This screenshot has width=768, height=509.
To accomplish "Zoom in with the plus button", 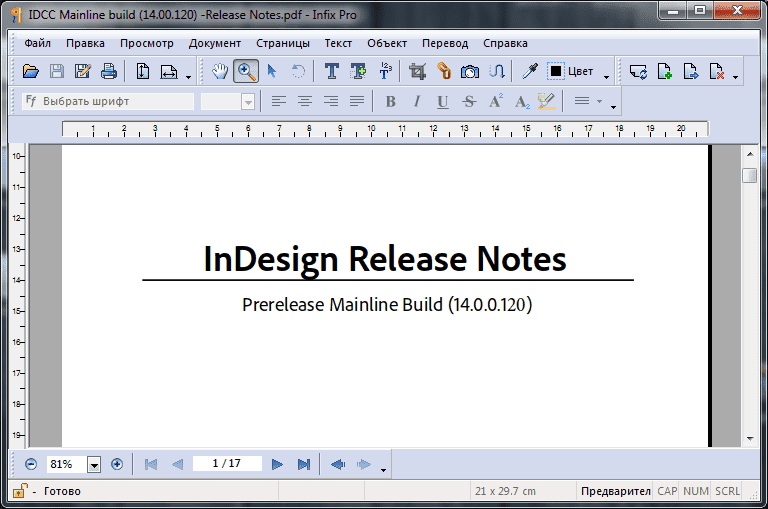I will [x=117, y=464].
